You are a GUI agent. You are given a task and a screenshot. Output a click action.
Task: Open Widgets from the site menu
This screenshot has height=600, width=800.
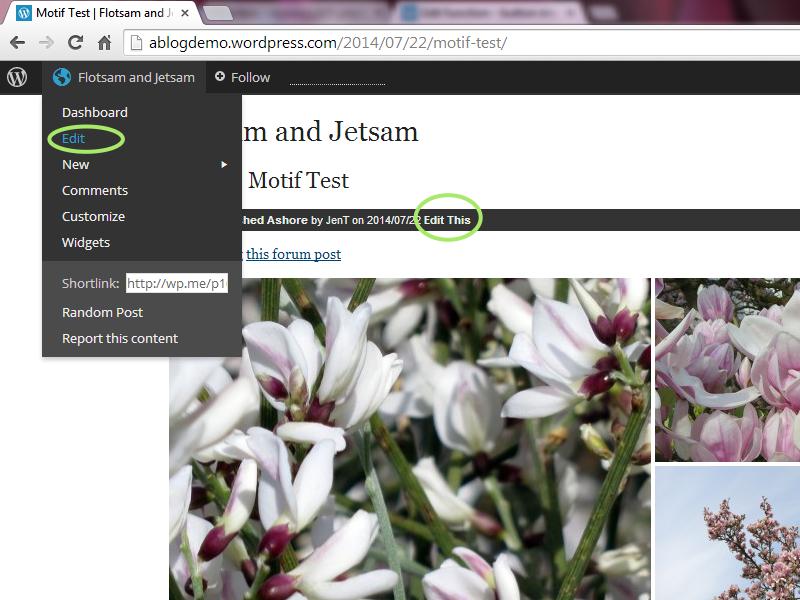[86, 242]
